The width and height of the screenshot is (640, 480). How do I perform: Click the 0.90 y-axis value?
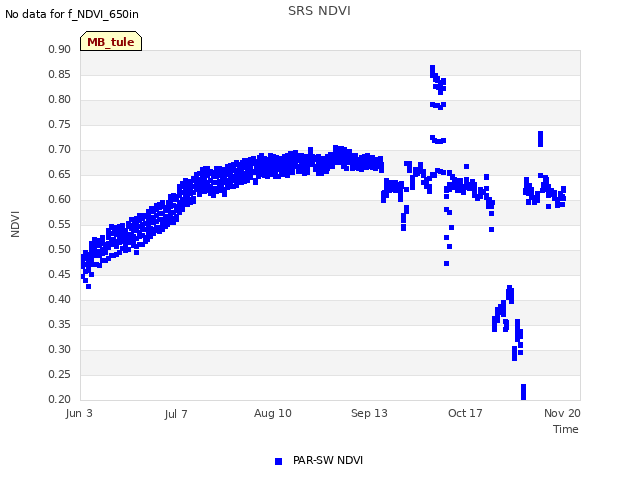click(x=60, y=49)
